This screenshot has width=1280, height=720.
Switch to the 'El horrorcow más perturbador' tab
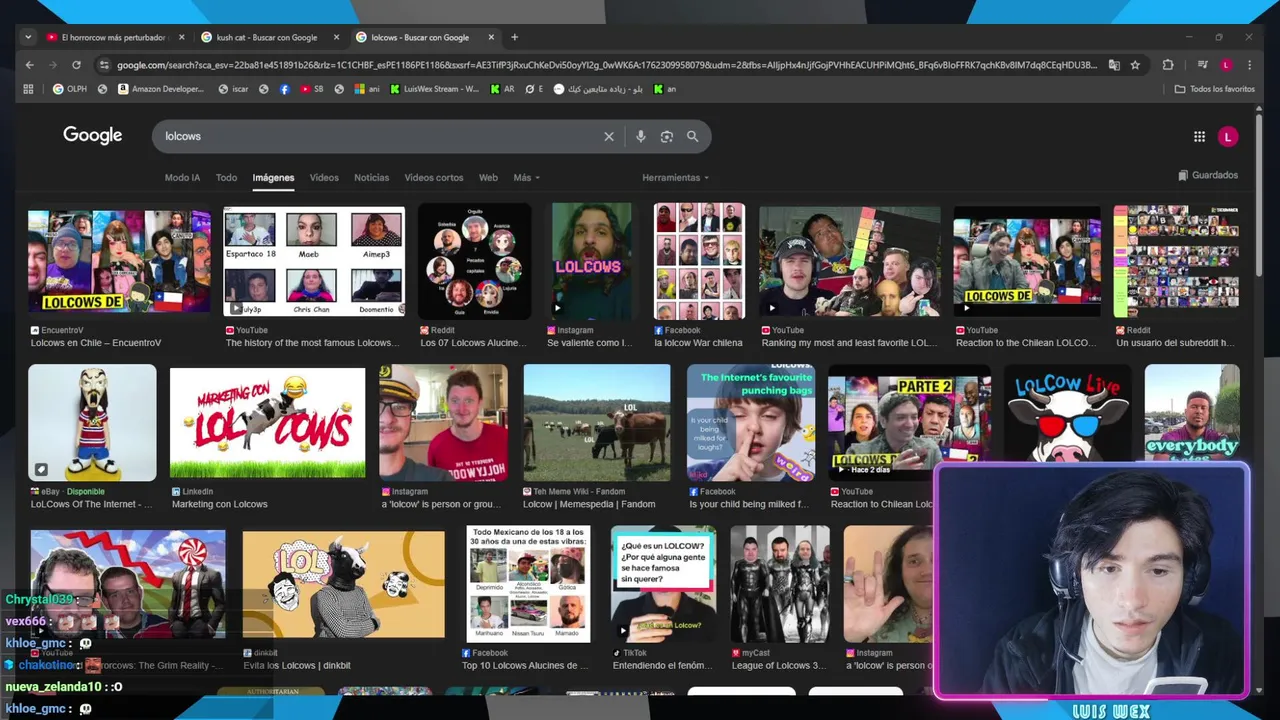[x=115, y=37]
